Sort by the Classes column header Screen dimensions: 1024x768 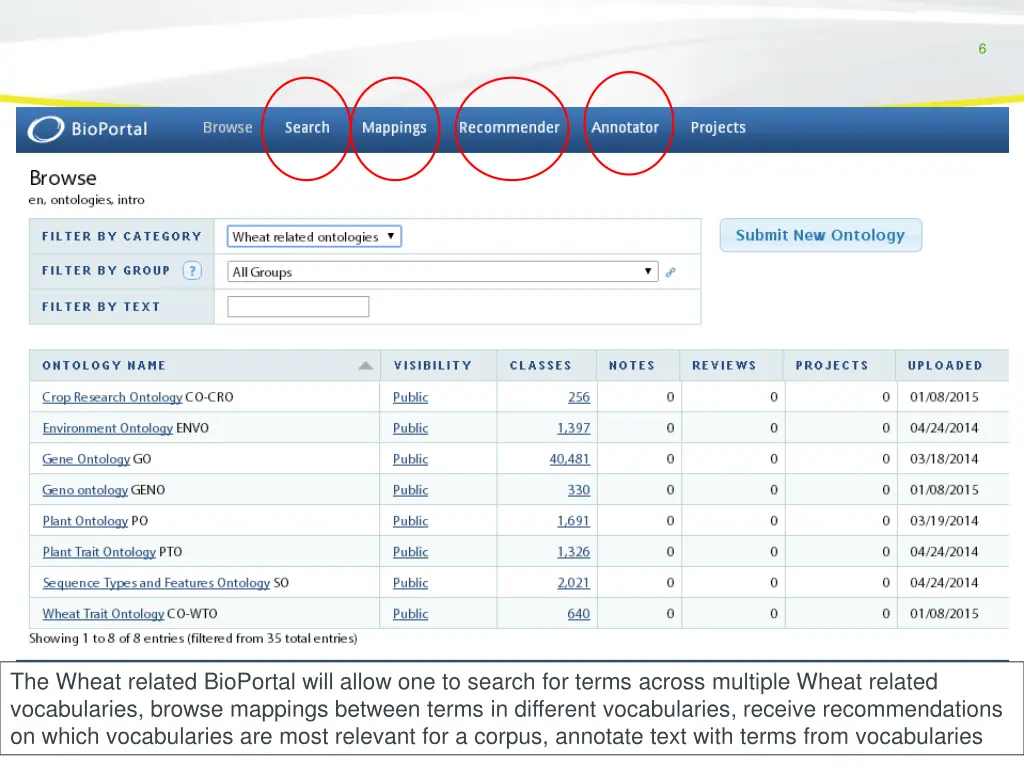coord(541,366)
